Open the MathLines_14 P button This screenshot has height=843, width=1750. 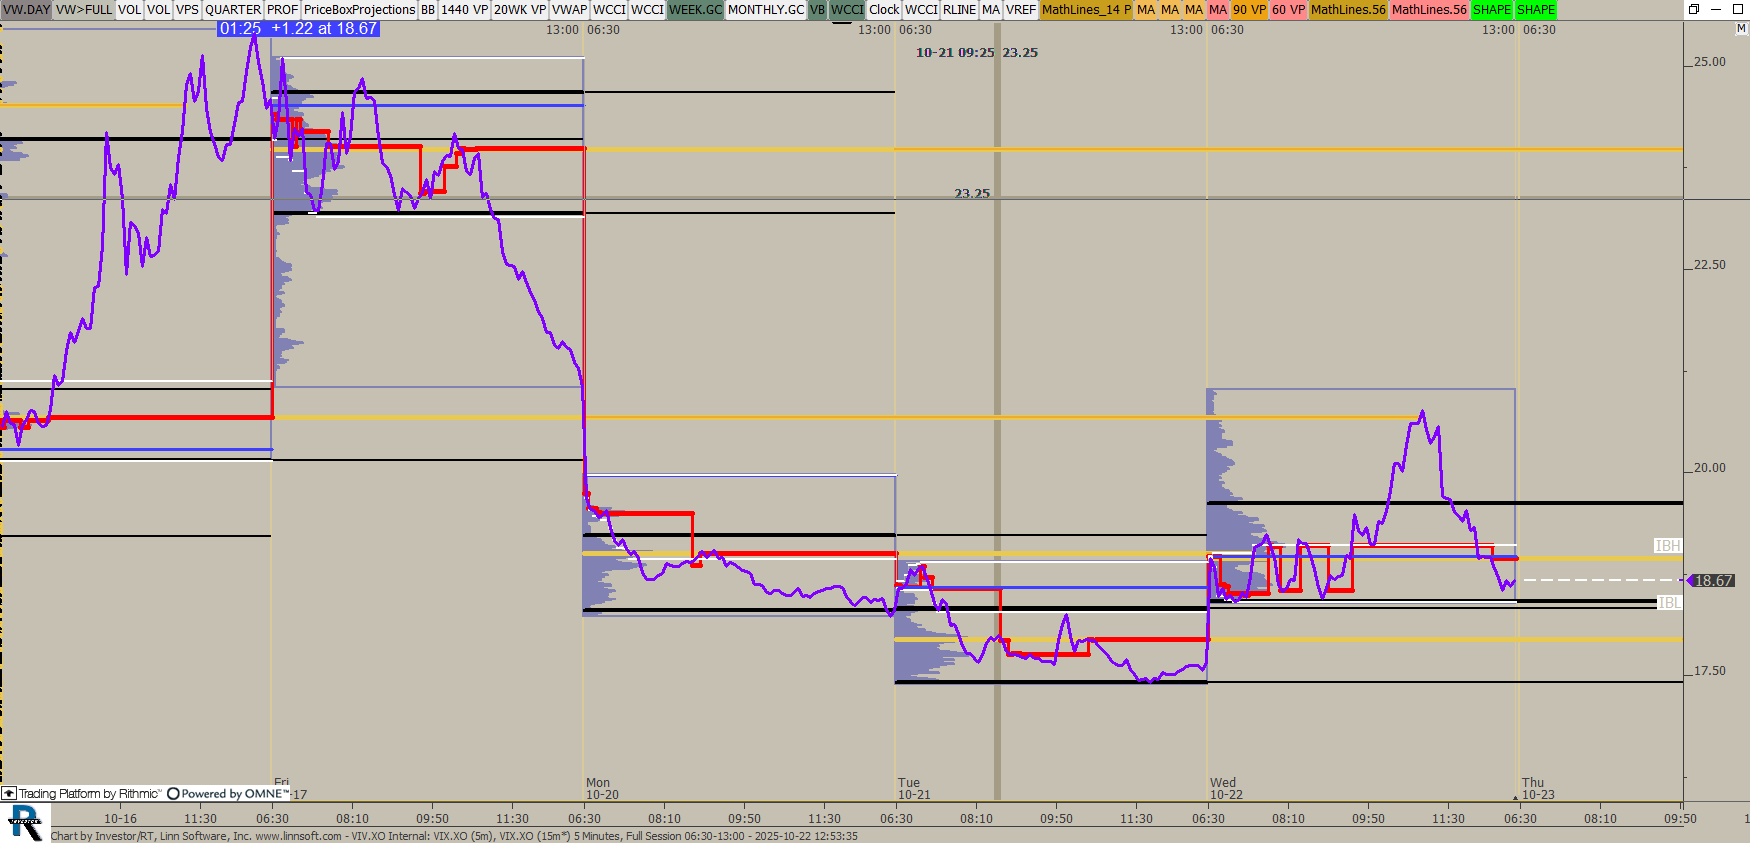coord(1086,9)
